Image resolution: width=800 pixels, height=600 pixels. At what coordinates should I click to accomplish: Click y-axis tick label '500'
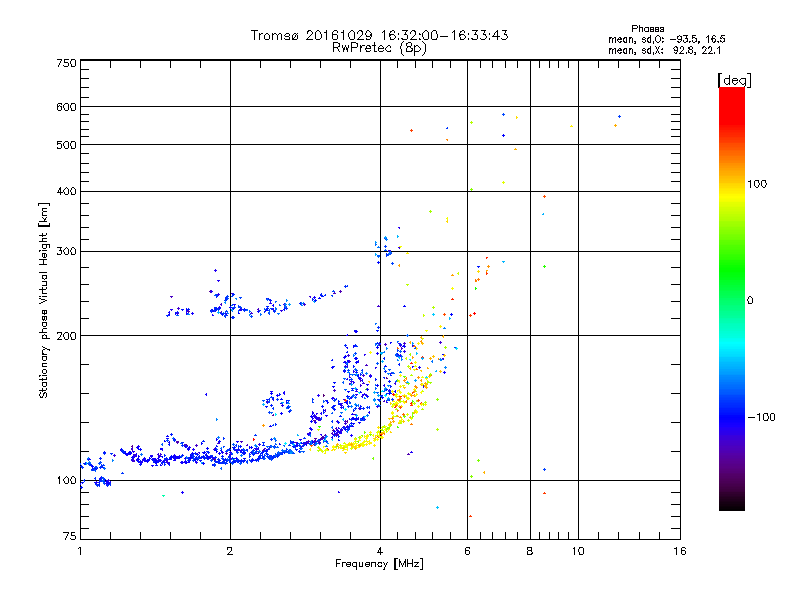click(66, 145)
